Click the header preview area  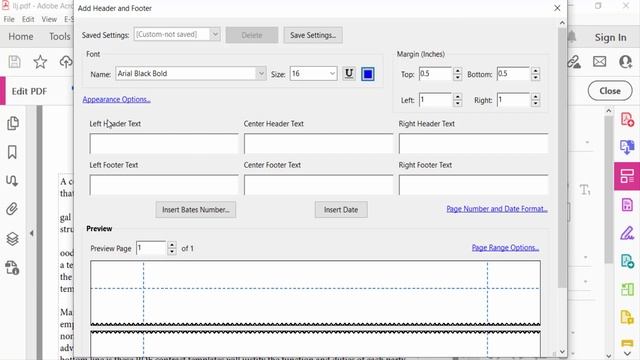pyautogui.click(x=316, y=292)
